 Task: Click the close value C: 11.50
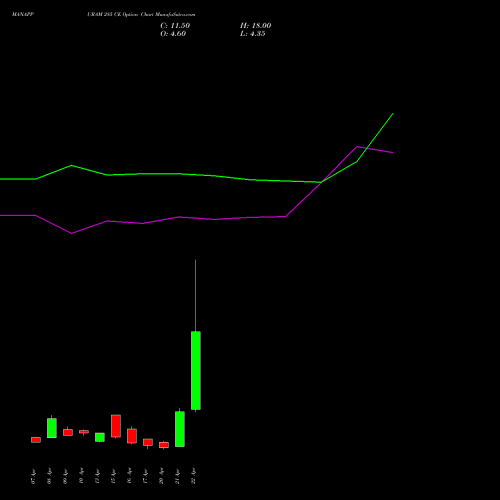point(175,26)
